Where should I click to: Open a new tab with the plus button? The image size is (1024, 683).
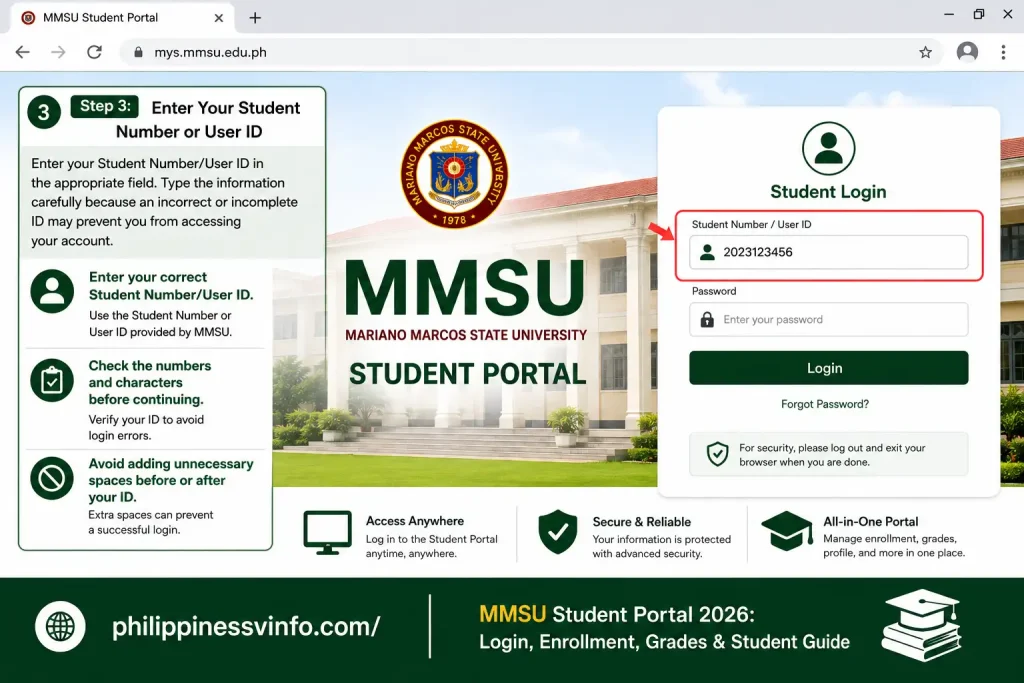[x=255, y=18]
